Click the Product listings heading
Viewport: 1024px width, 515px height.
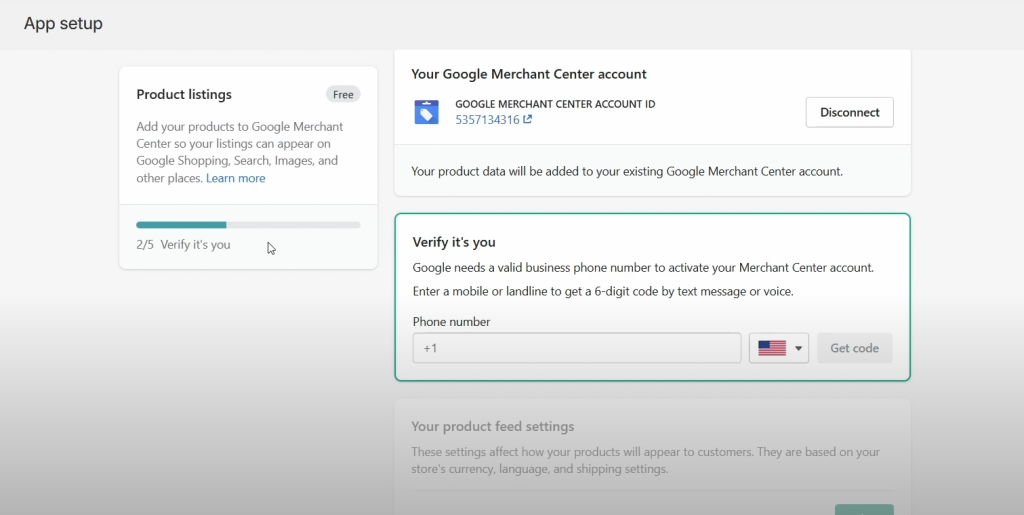(x=184, y=94)
